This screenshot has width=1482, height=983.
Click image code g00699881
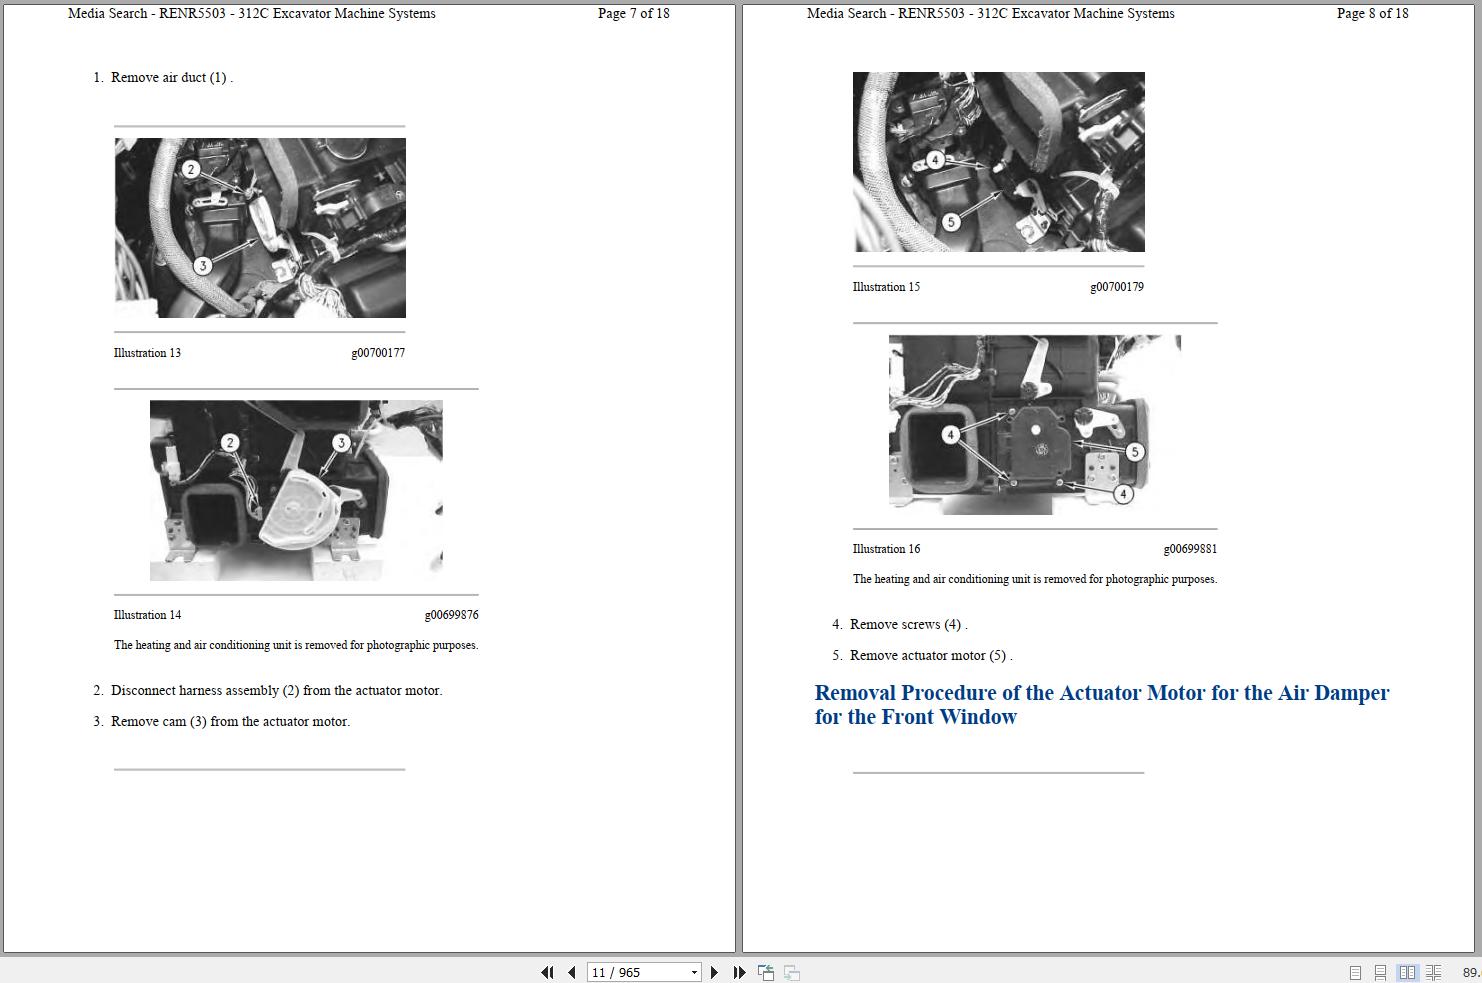pyautogui.click(x=1190, y=549)
